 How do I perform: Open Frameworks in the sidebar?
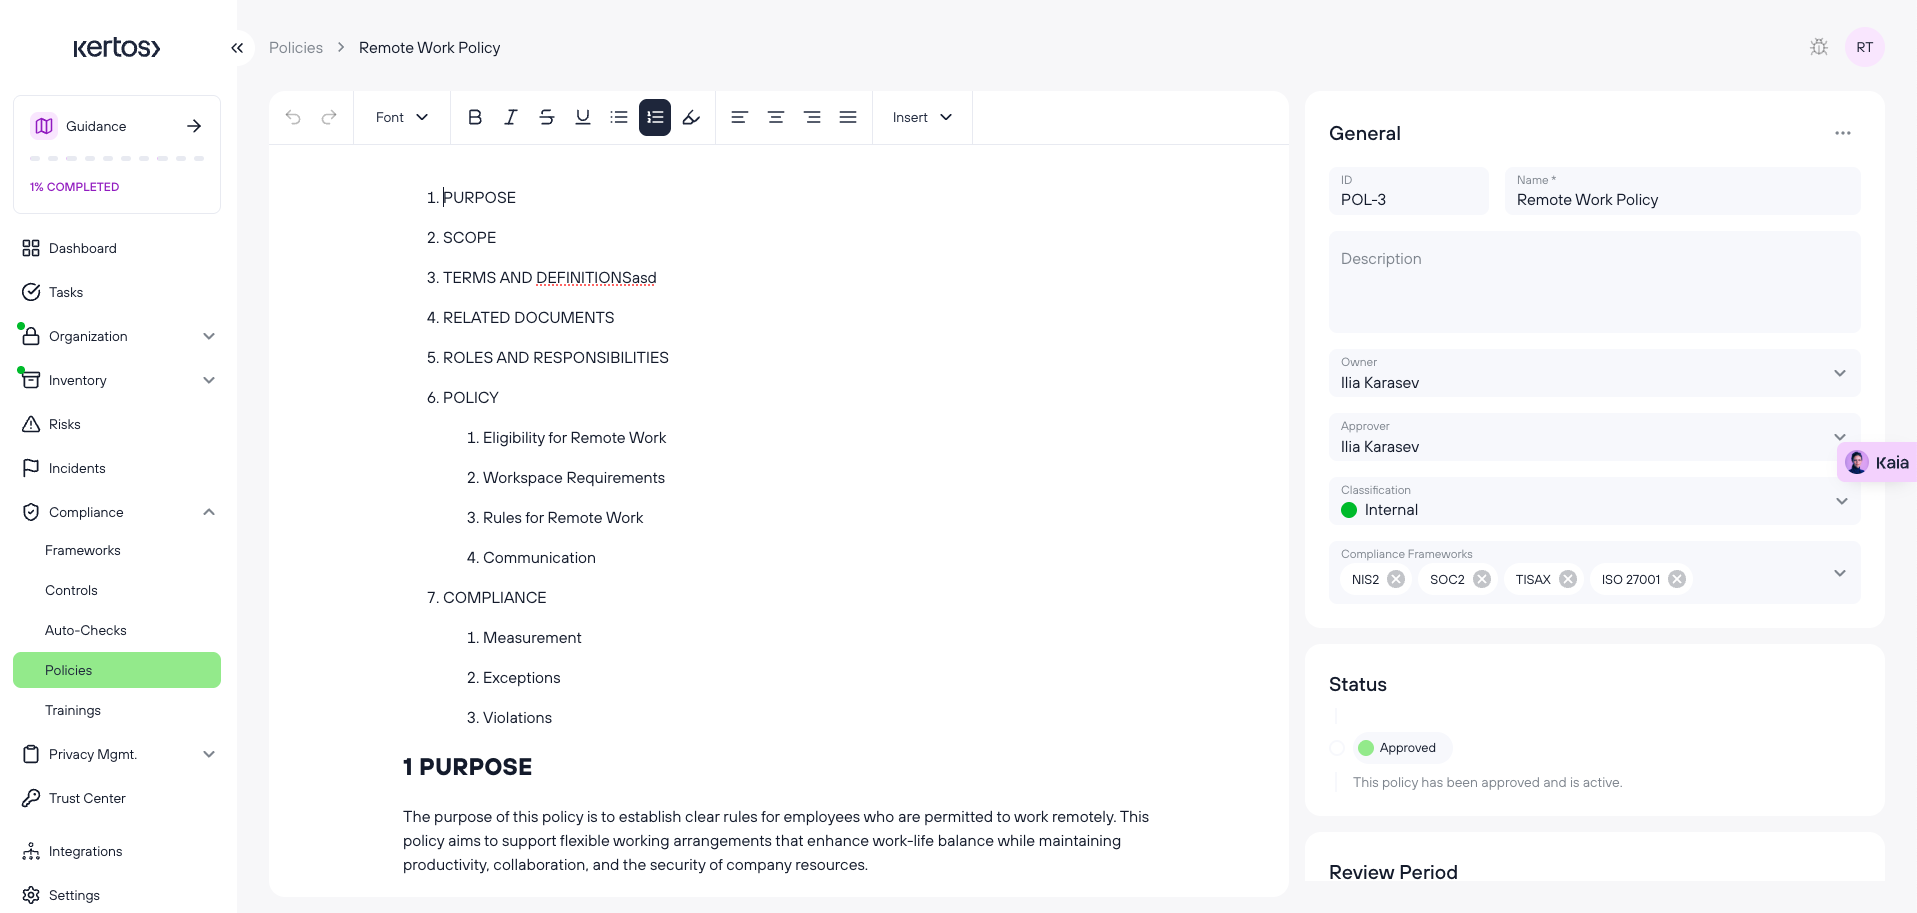[83, 550]
